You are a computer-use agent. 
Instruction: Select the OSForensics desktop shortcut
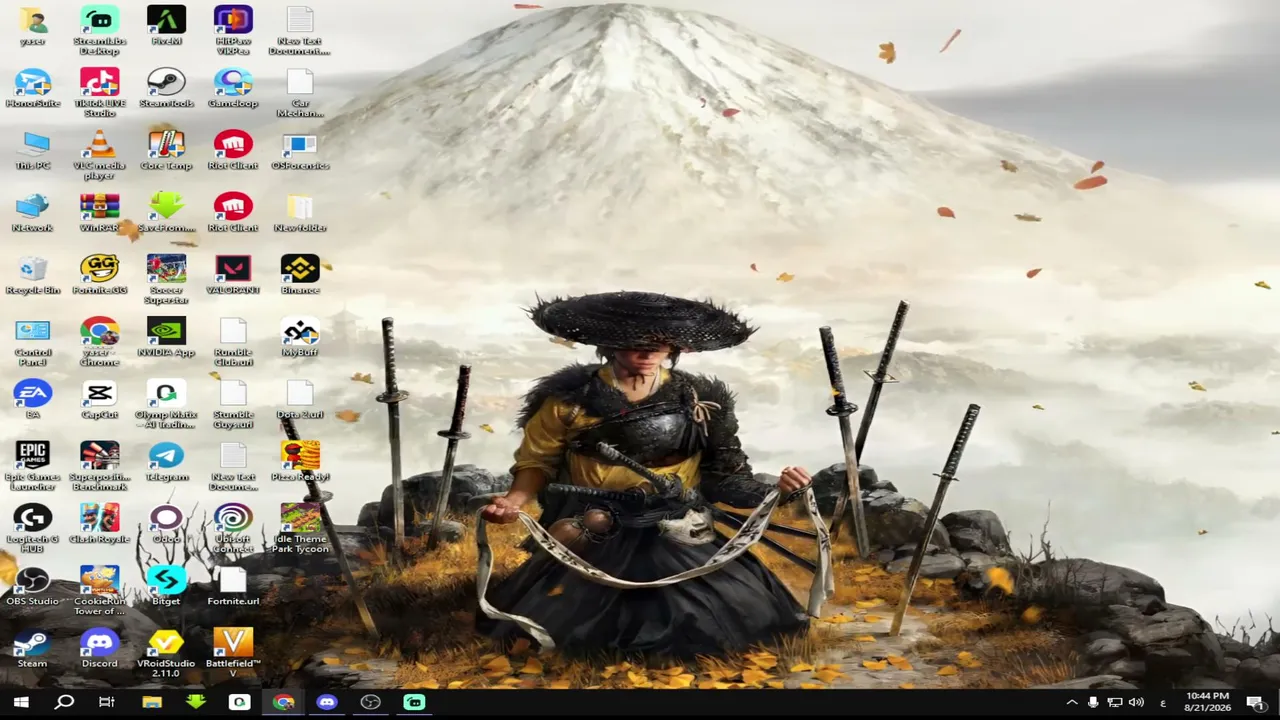click(300, 150)
